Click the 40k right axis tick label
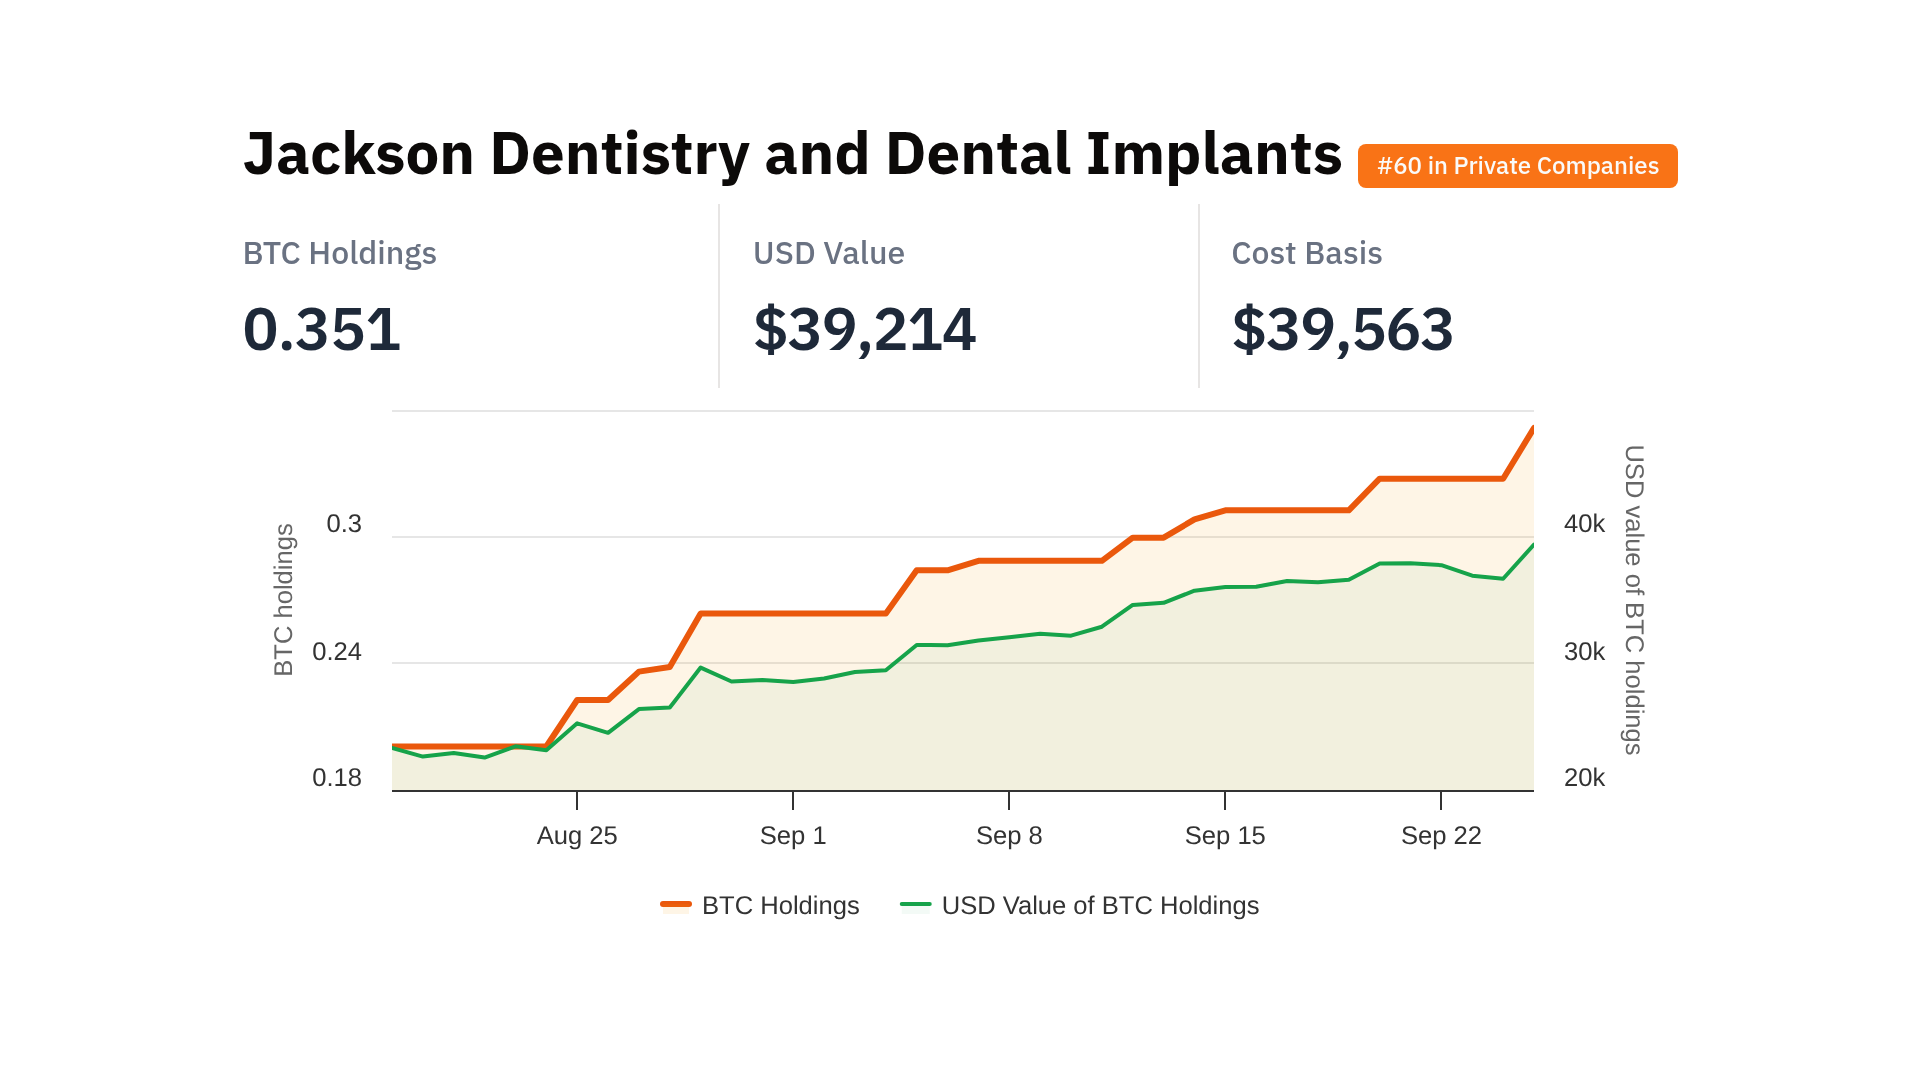1920x1080 pixels. click(1584, 524)
